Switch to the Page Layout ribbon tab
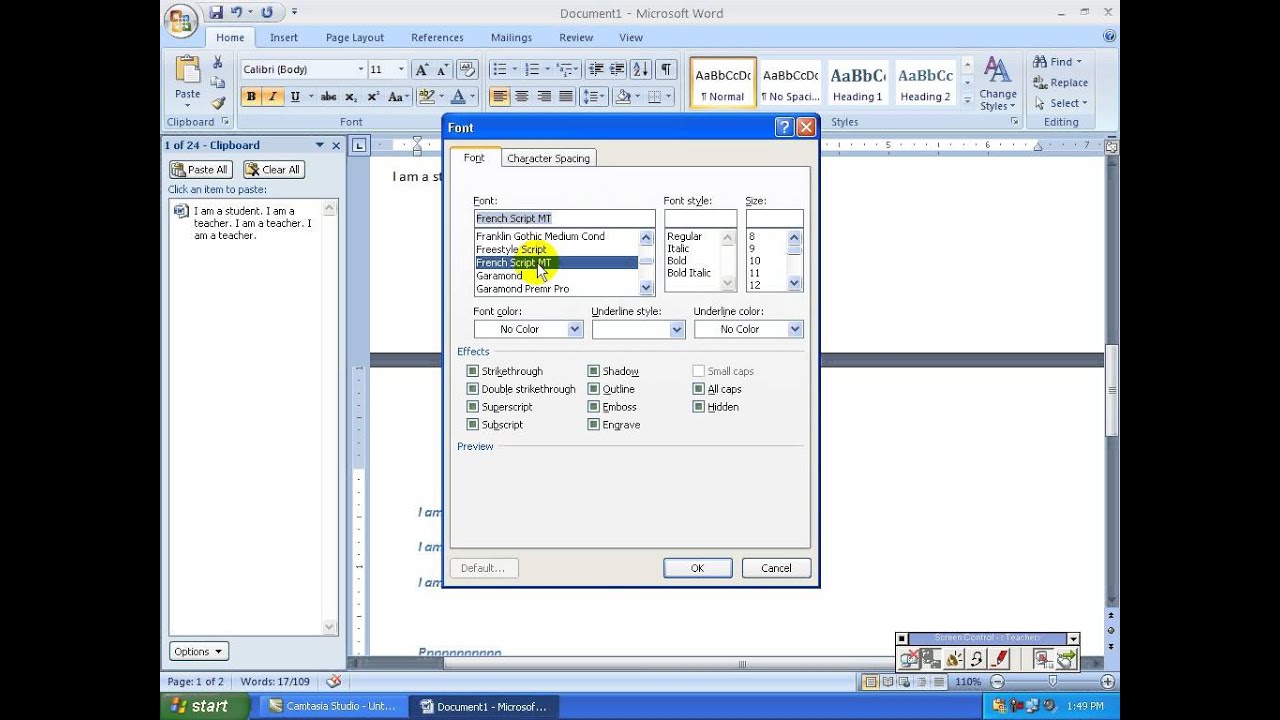The width and height of the screenshot is (1280, 720). click(355, 37)
